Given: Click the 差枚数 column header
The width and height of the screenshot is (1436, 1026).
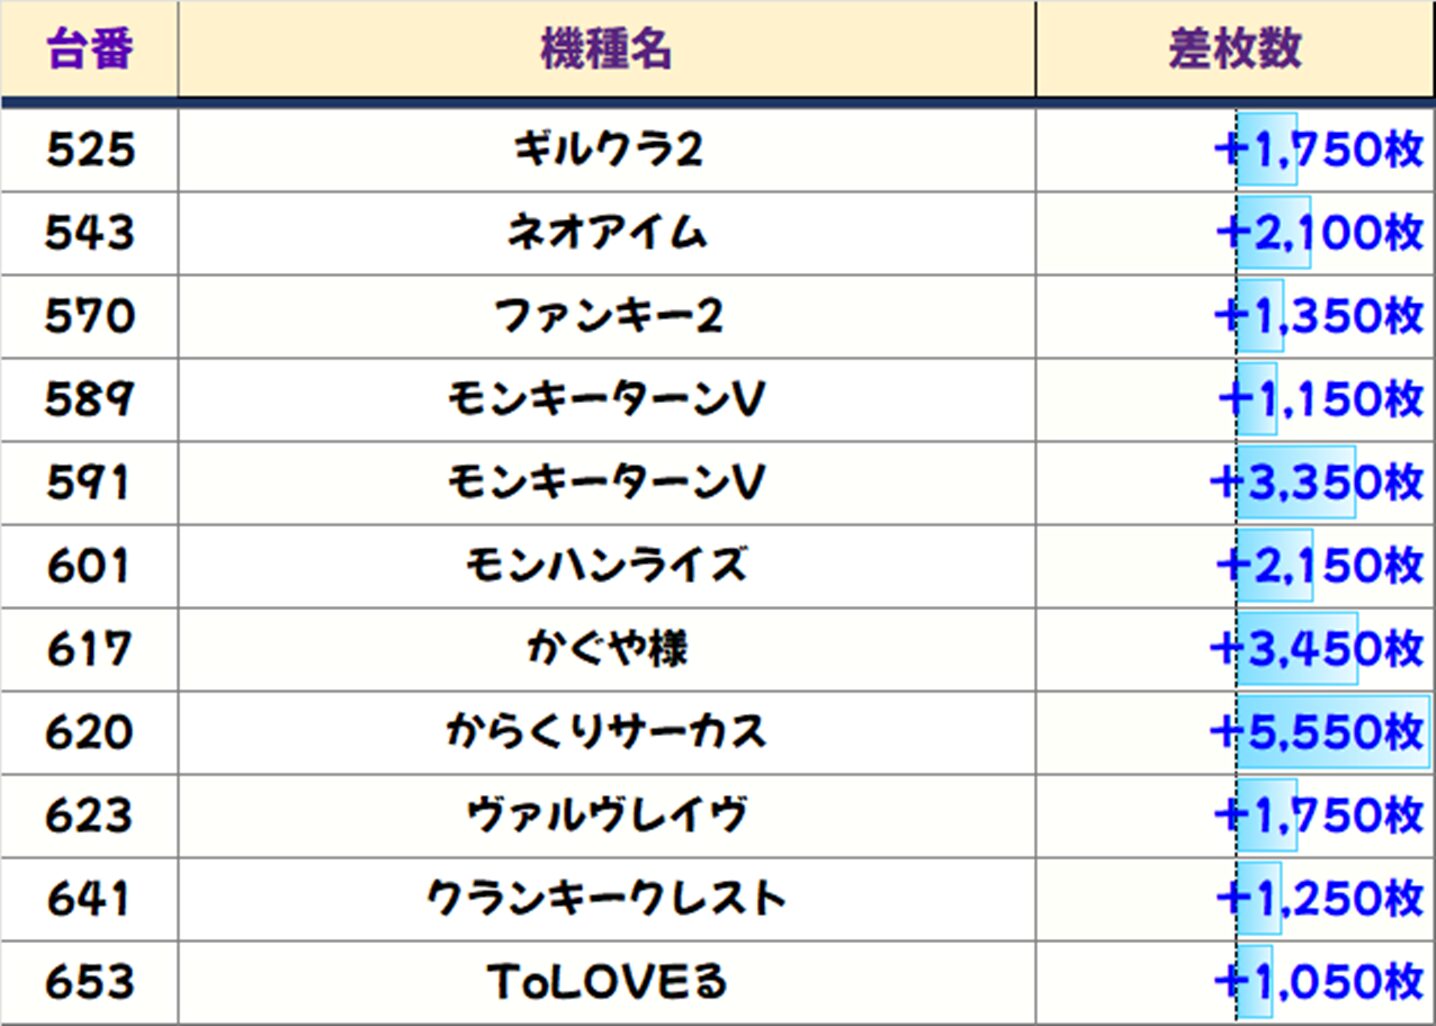Looking at the screenshot, I should [x=1235, y=49].
